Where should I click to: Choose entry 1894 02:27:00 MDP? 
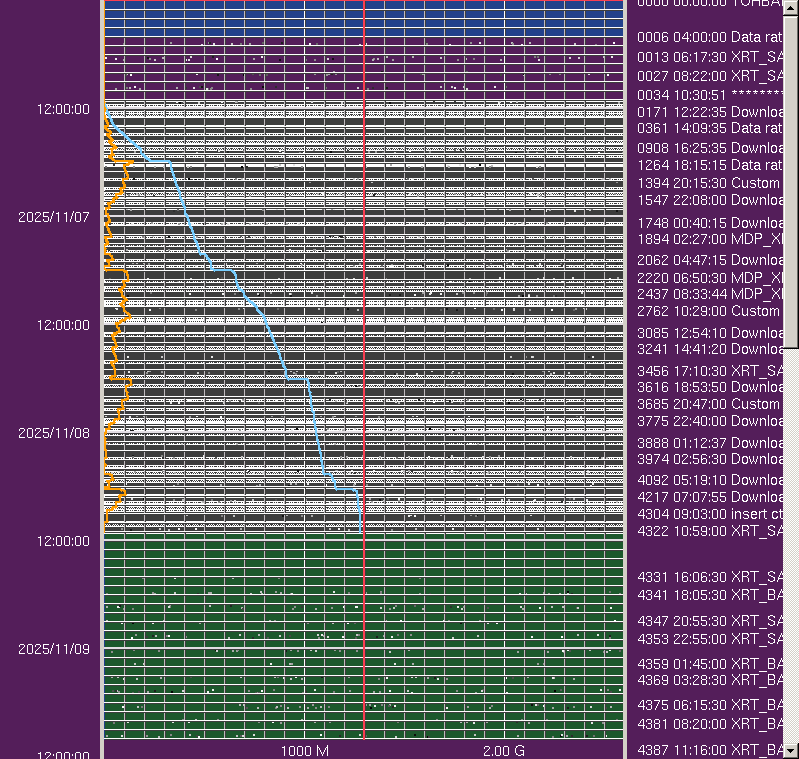pyautogui.click(x=709, y=239)
